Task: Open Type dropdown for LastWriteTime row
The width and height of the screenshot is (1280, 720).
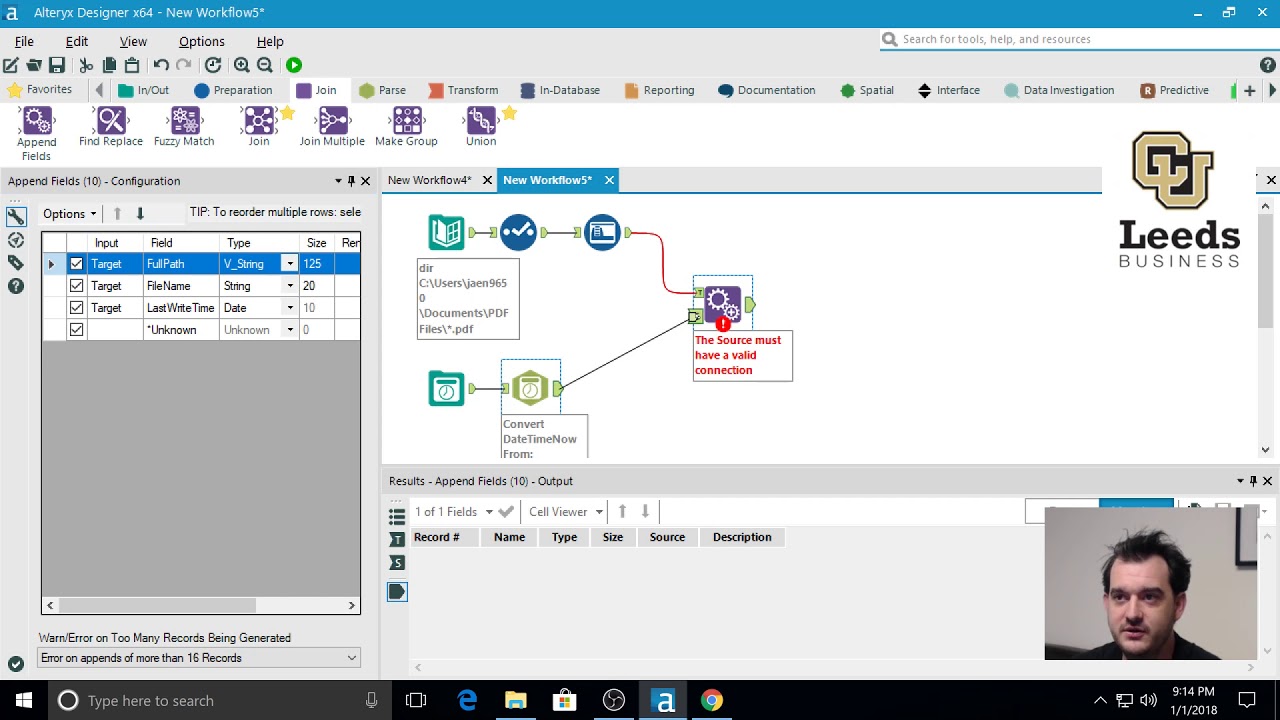Action: [x=290, y=308]
